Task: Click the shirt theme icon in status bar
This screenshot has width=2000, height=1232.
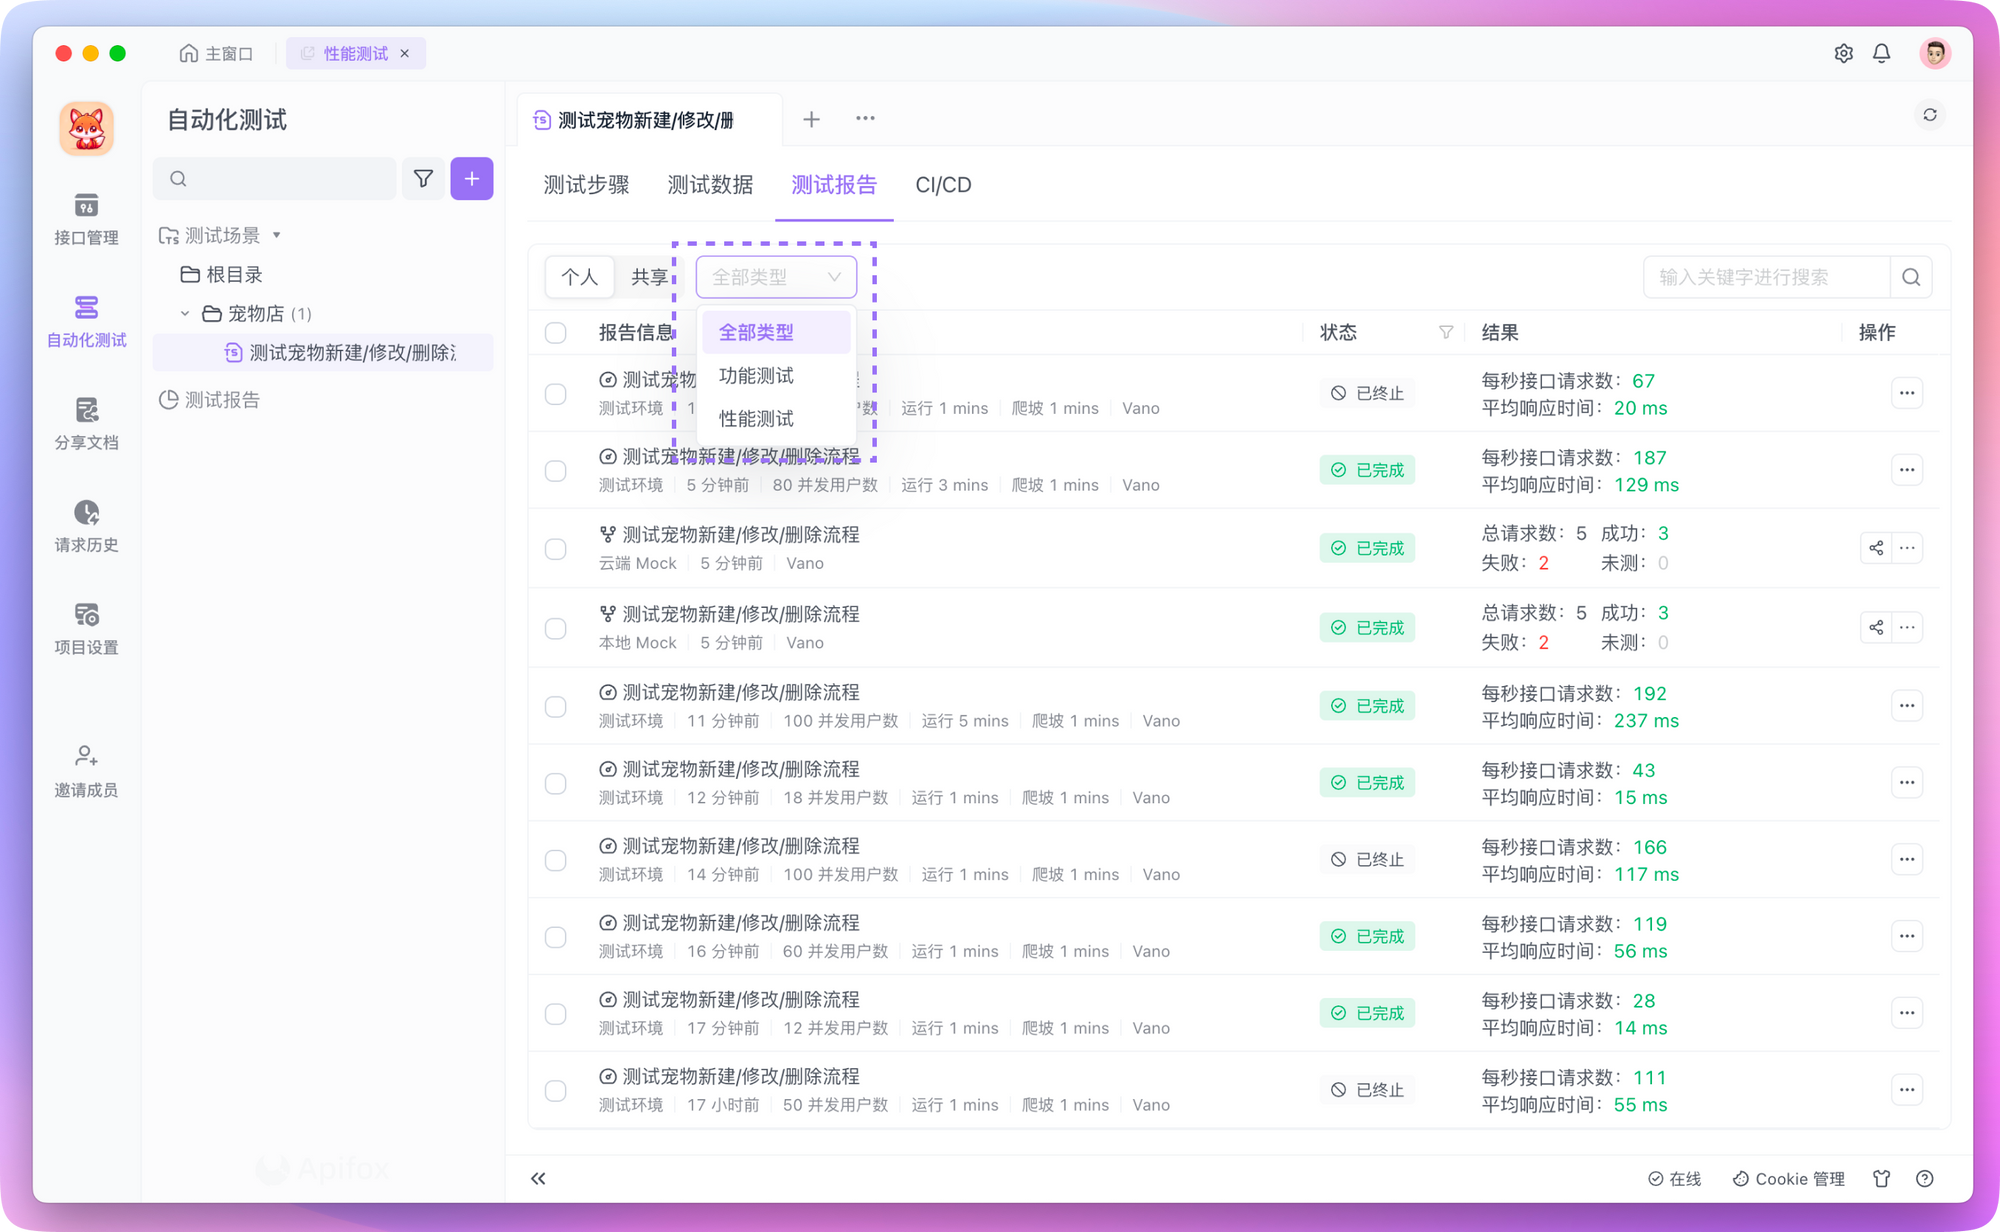Action: click(x=1881, y=1178)
